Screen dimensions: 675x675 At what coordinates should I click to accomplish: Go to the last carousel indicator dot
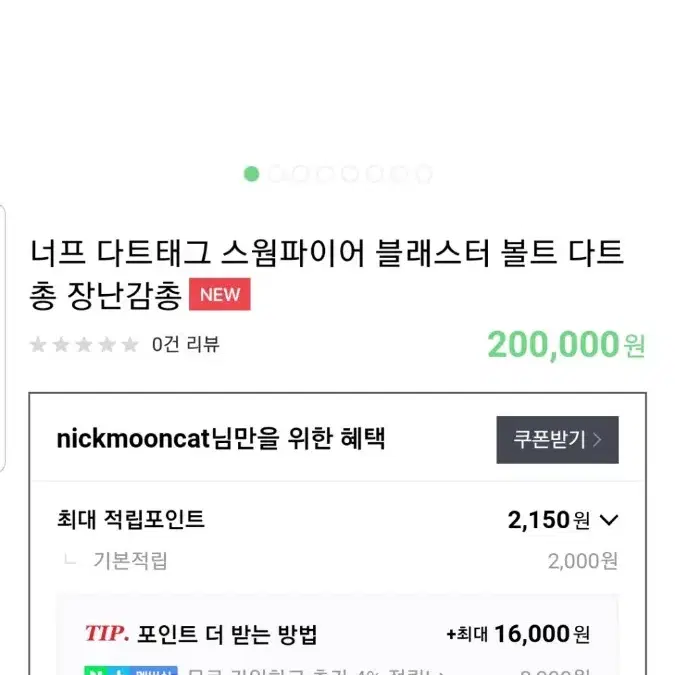point(424,174)
